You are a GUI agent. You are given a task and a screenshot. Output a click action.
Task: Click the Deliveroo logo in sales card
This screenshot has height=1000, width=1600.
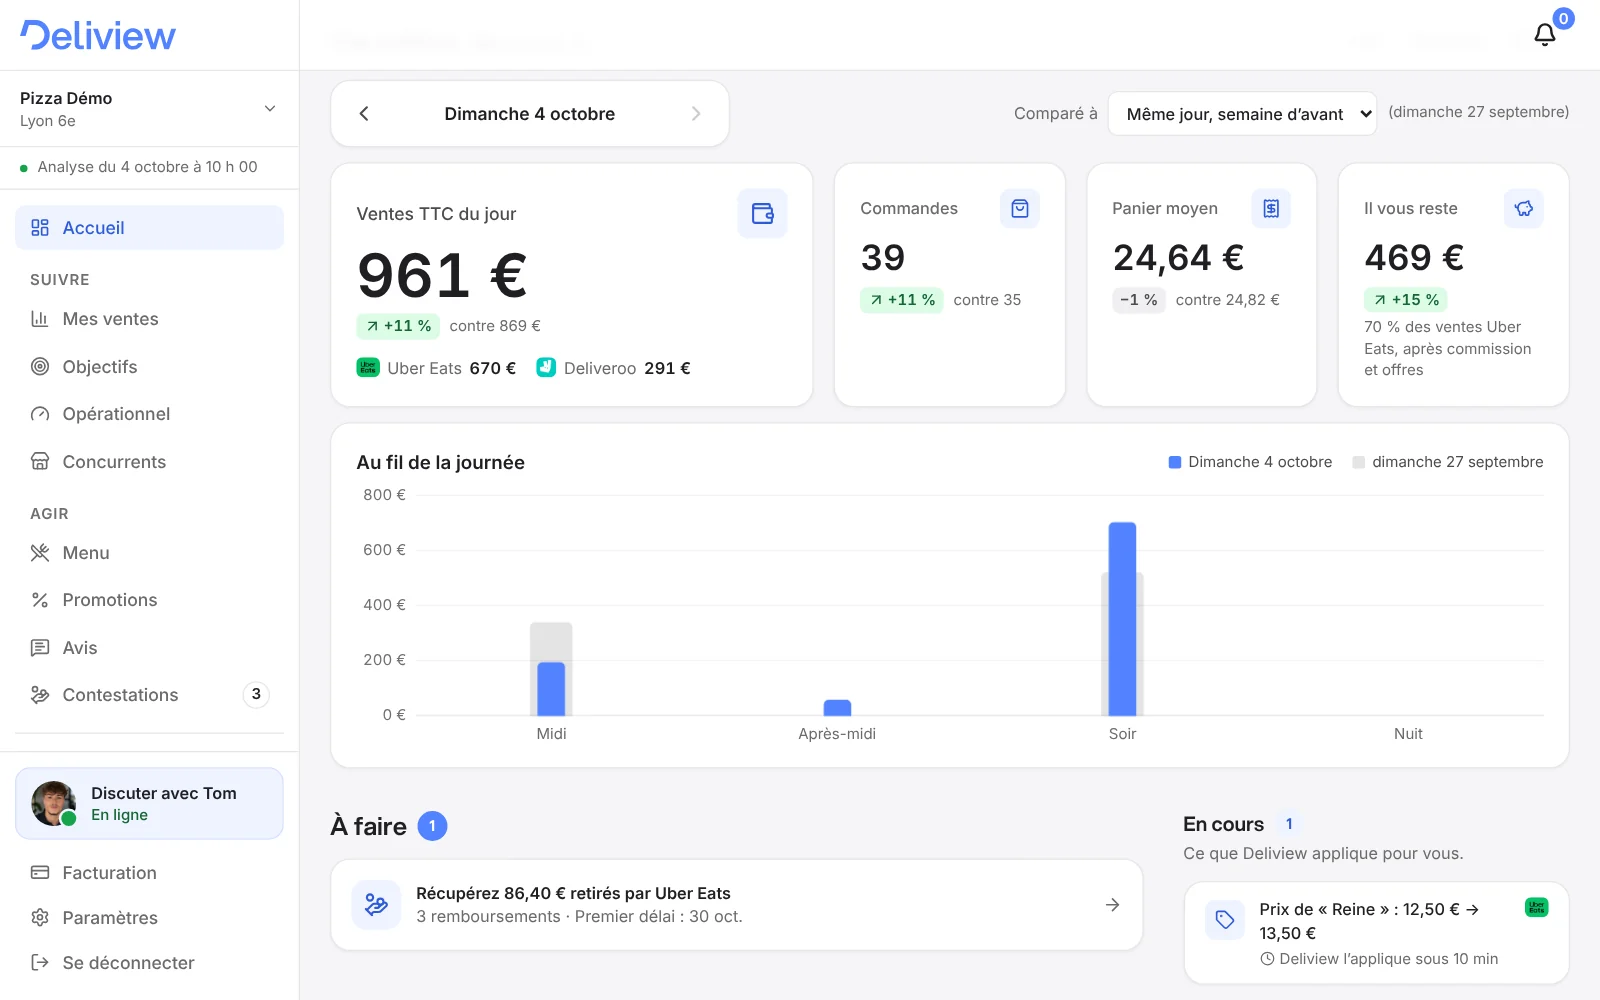click(546, 367)
